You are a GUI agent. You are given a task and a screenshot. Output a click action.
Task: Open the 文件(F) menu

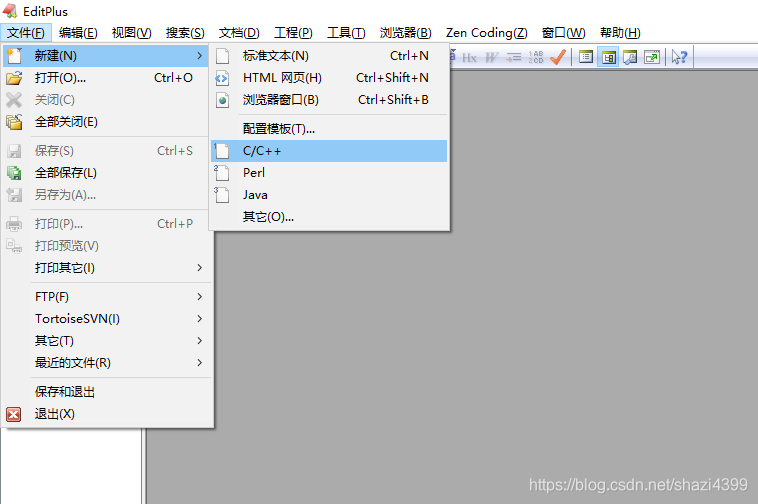click(x=26, y=33)
